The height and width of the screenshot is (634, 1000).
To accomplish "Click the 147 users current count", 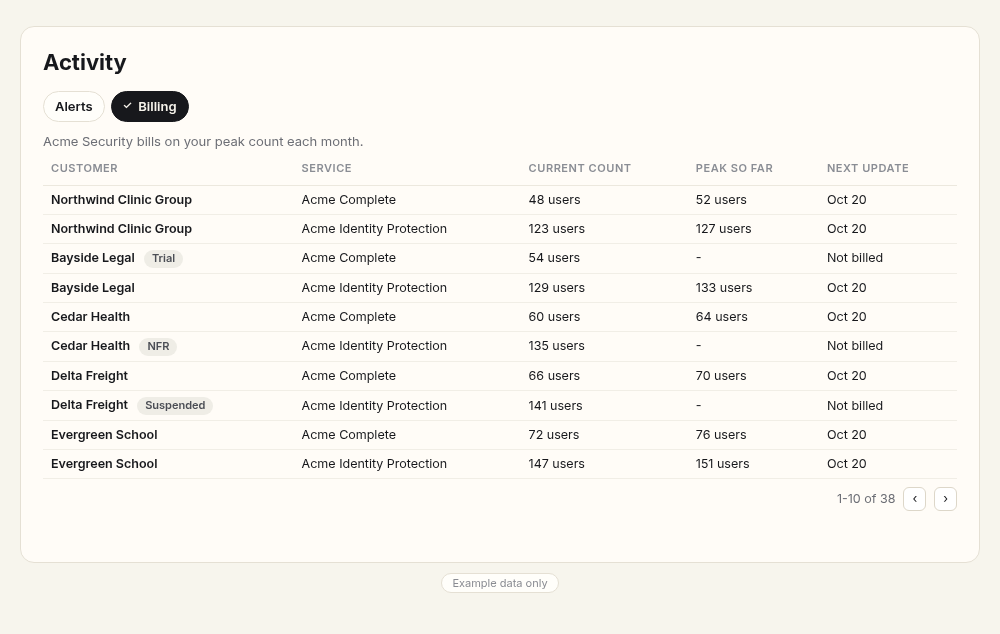I will point(556,464).
